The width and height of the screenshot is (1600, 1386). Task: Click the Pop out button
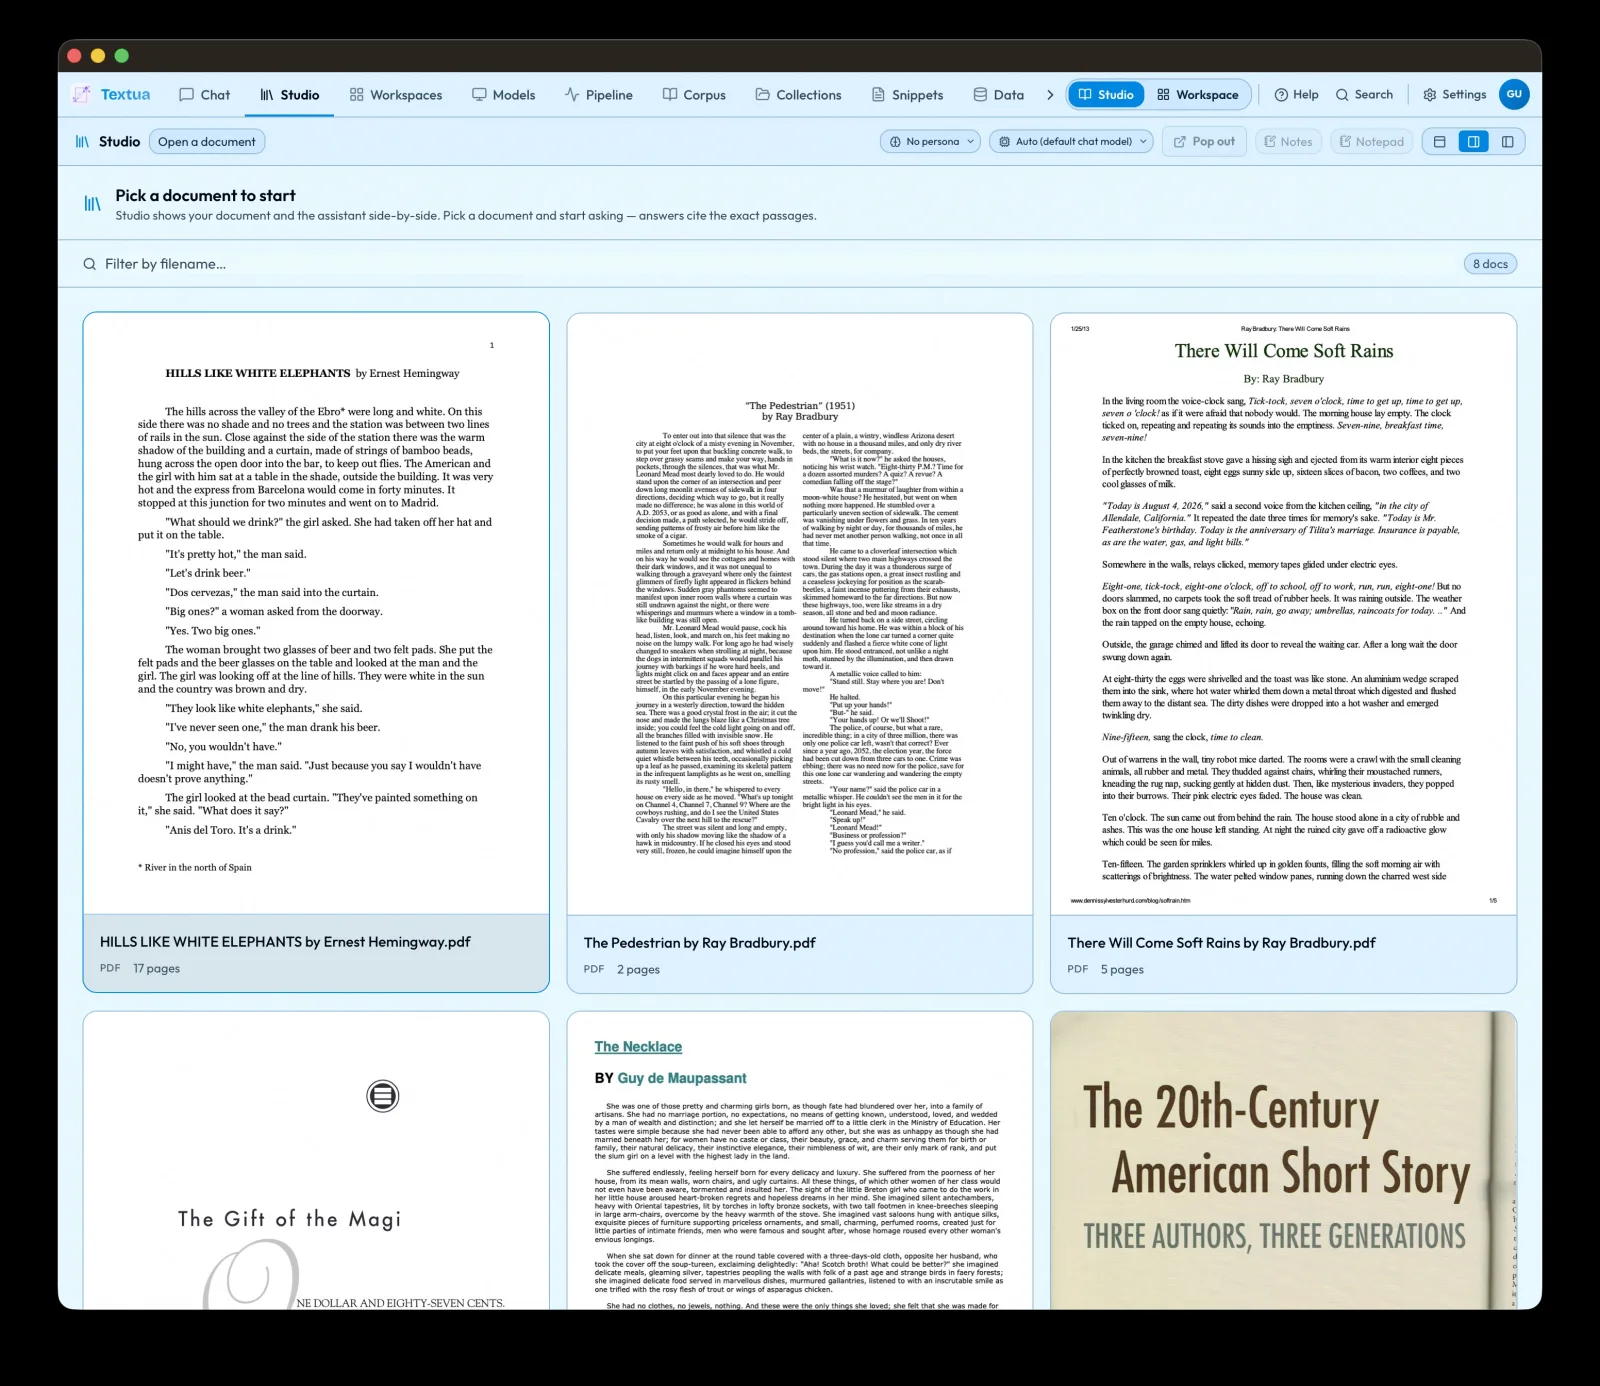pos(1204,142)
